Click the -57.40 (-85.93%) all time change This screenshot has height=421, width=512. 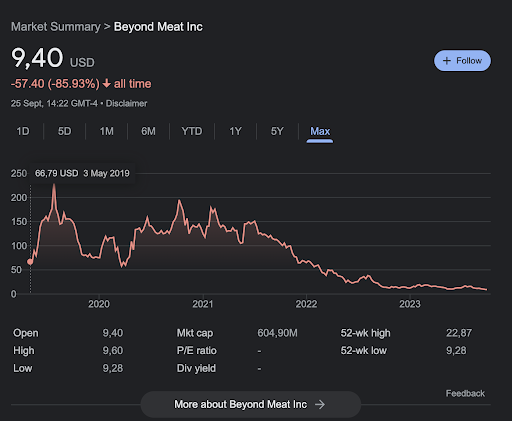tap(81, 84)
